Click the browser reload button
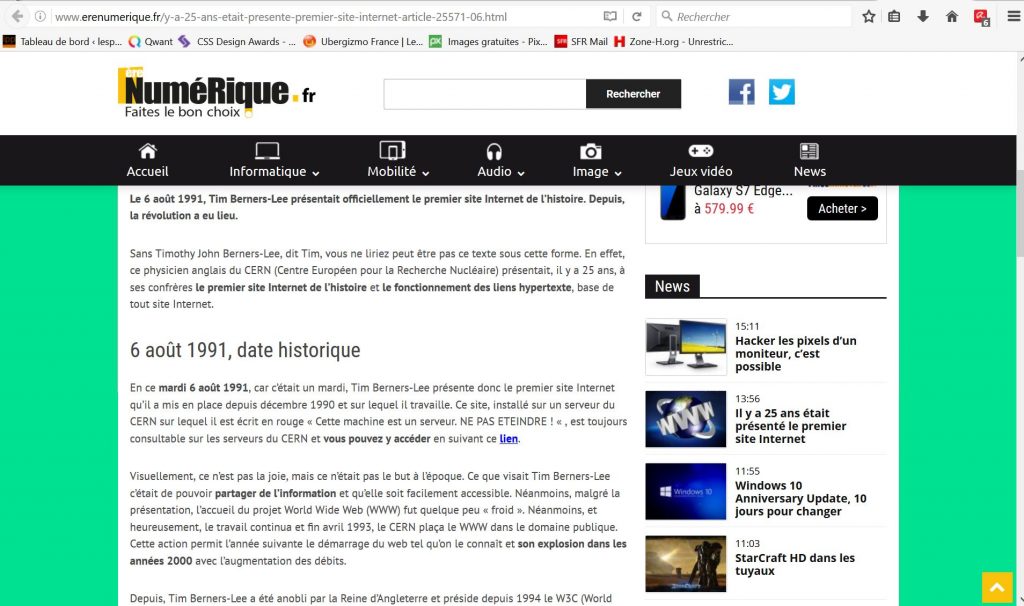The height and width of the screenshot is (606, 1024). point(636,17)
